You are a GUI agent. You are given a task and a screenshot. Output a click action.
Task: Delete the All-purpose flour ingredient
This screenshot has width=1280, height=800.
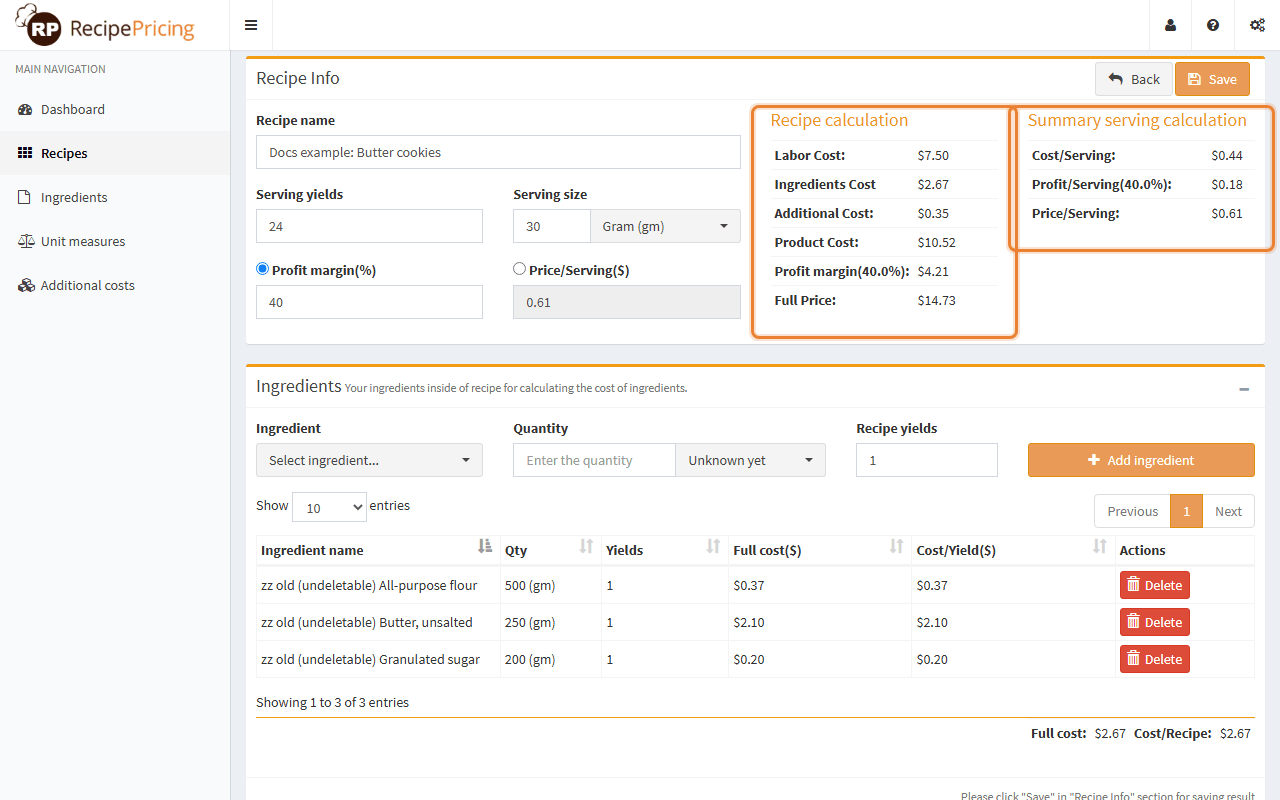(1155, 585)
